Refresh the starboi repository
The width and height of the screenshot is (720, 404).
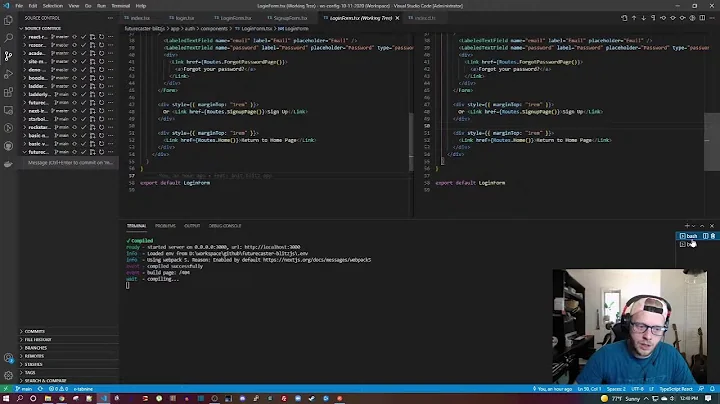coord(101,119)
